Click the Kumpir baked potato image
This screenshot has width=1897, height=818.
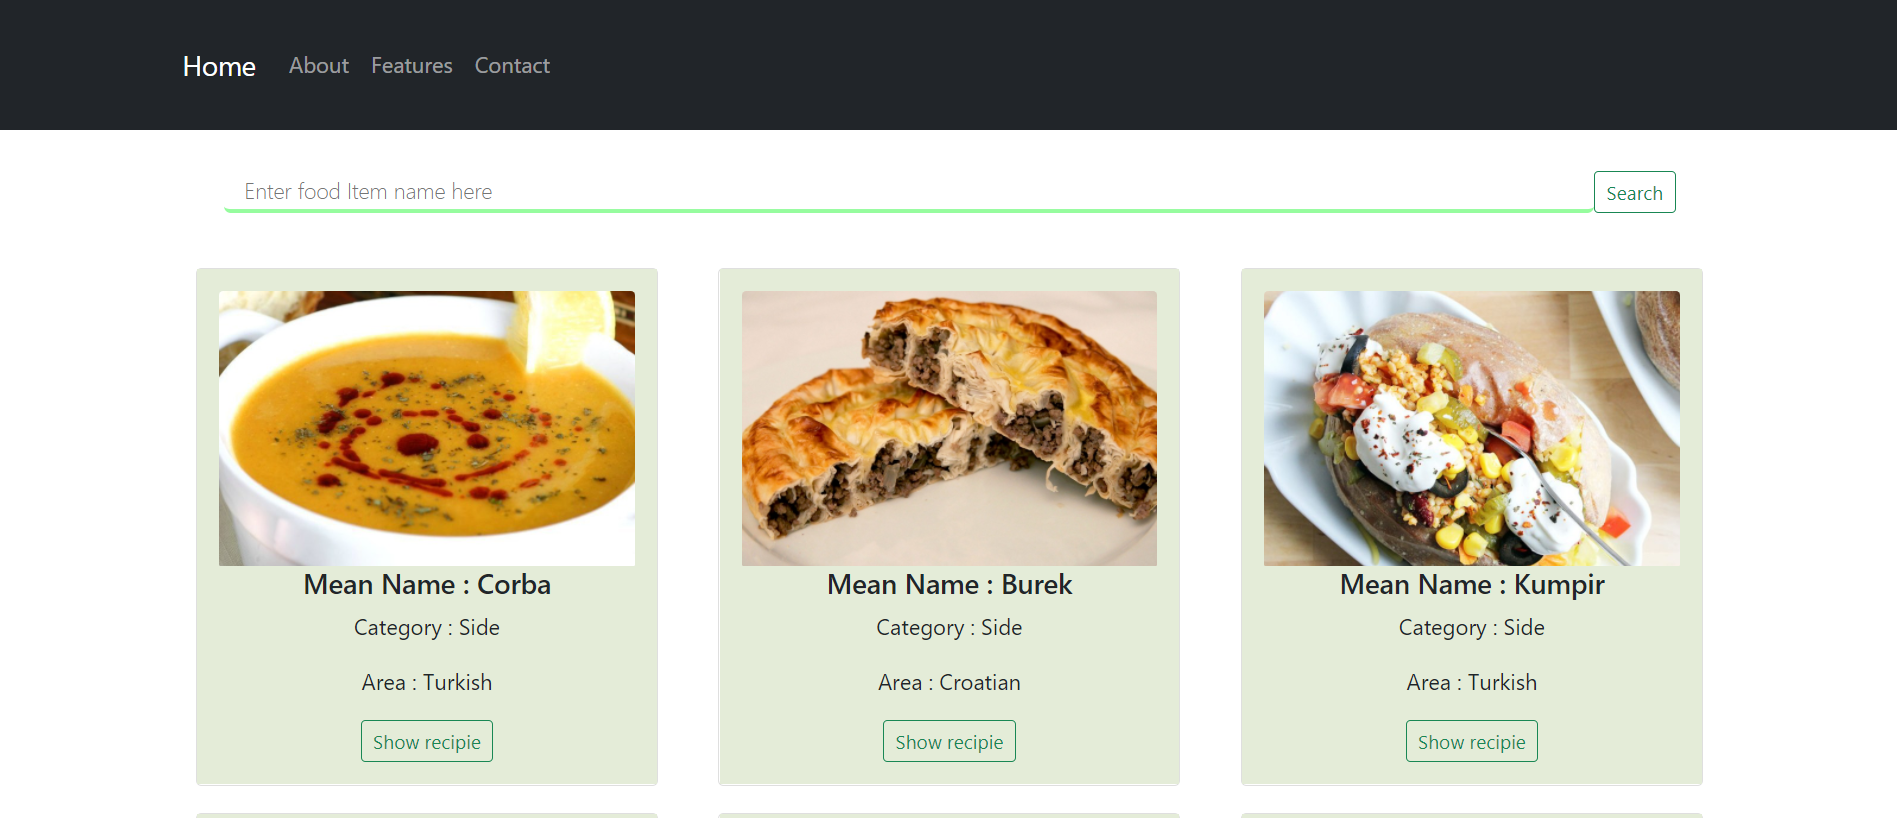(1472, 428)
